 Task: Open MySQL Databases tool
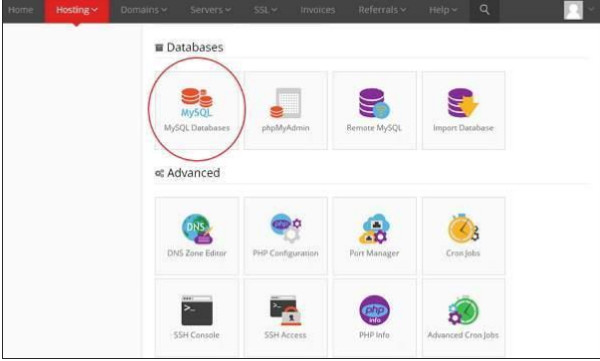point(197,110)
